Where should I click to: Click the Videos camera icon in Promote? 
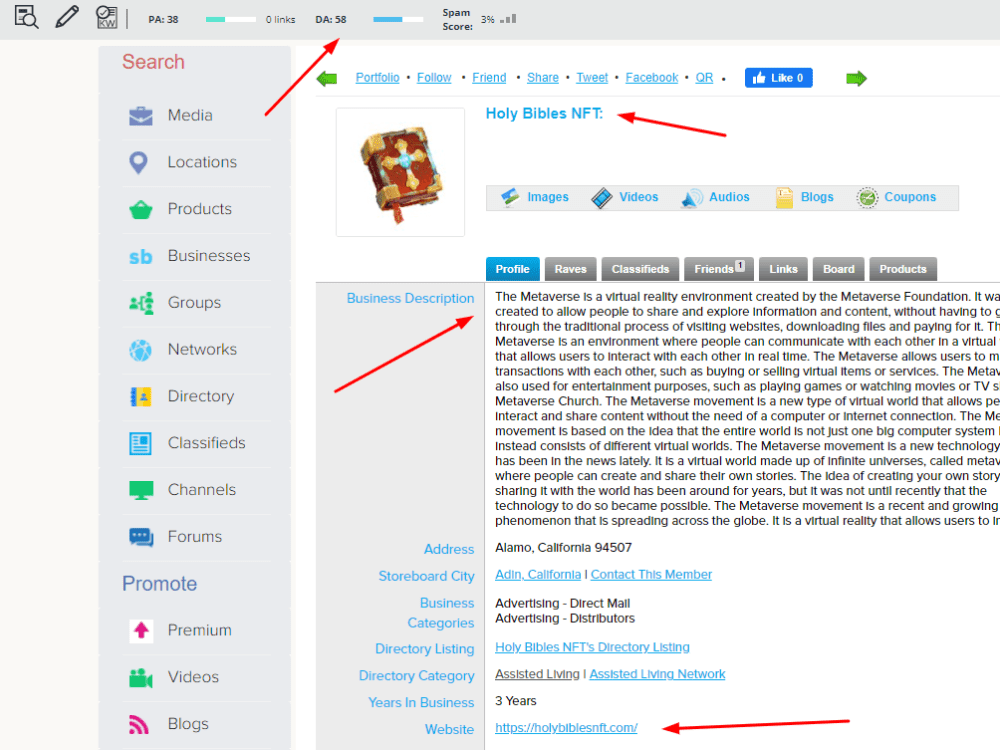pos(140,678)
